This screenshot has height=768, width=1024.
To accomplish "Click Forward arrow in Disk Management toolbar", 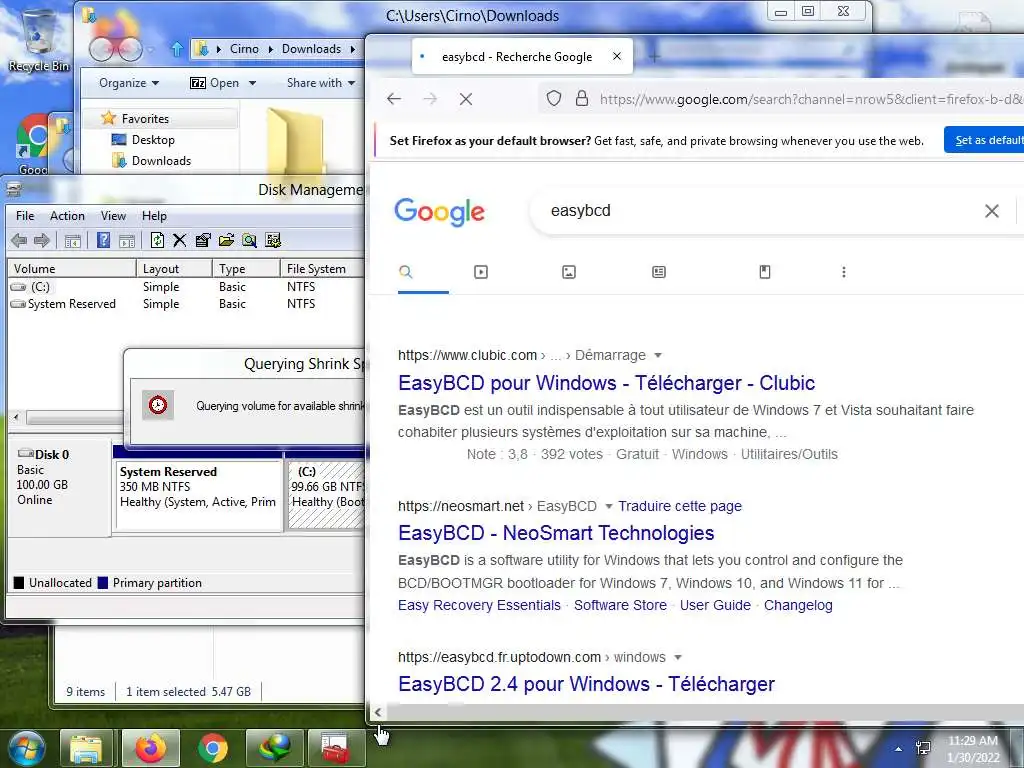I will pos(42,240).
